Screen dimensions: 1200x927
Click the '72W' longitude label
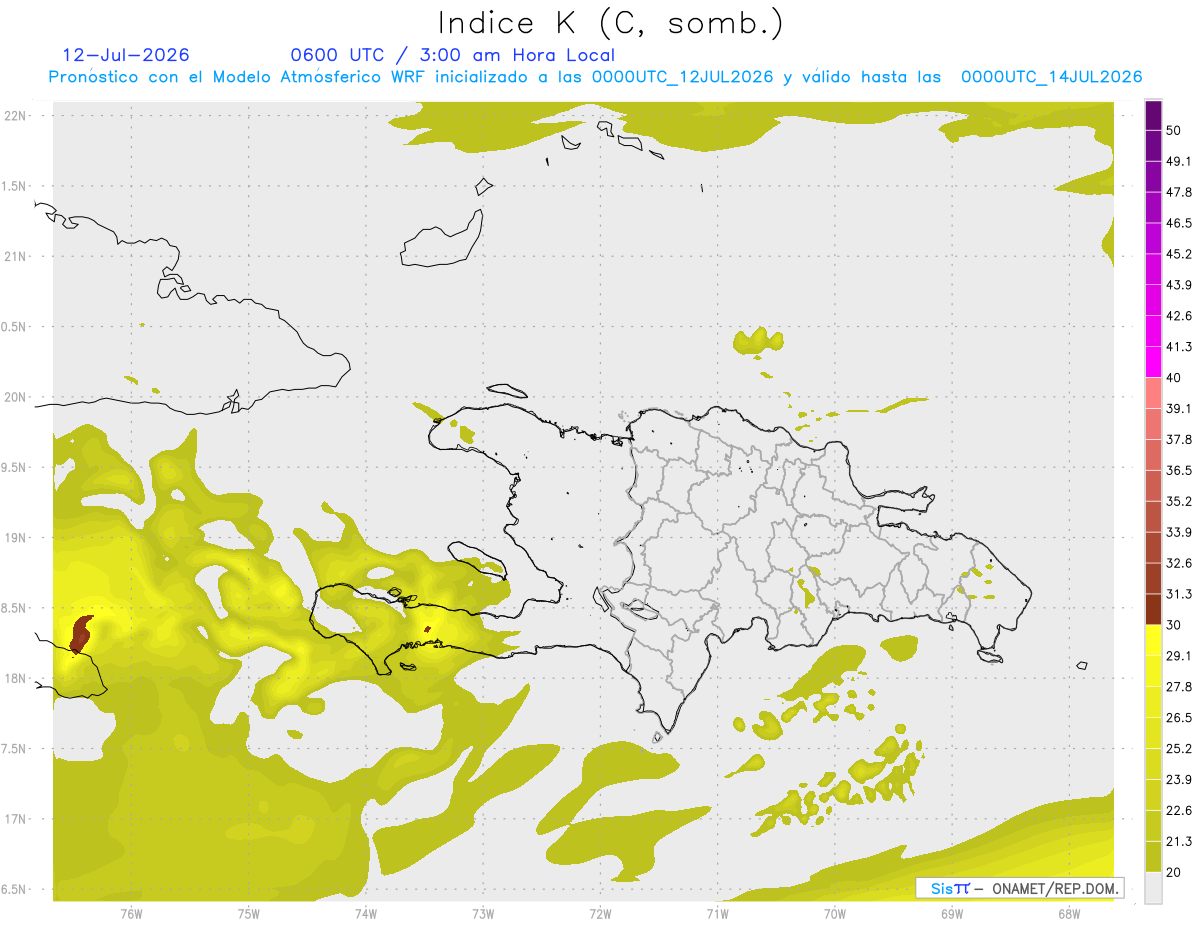pos(600,913)
